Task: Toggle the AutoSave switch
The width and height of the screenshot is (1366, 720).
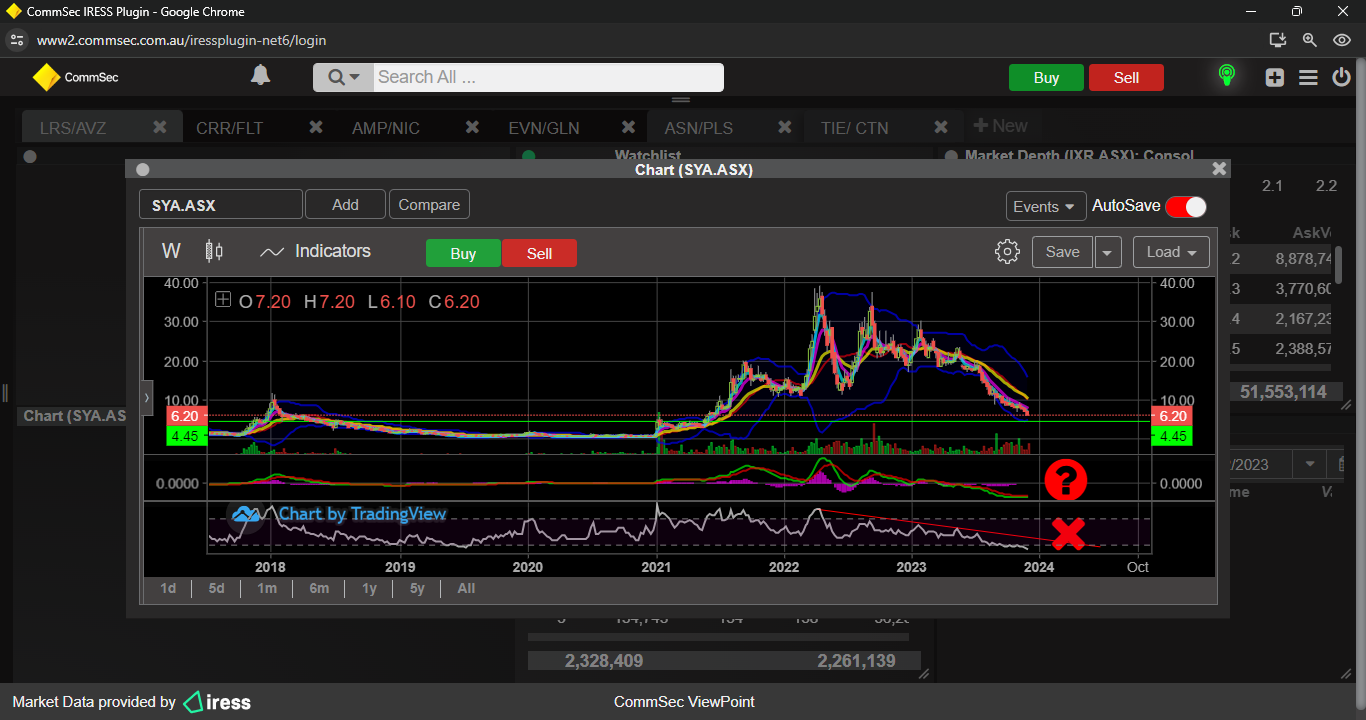Action: tap(1186, 206)
